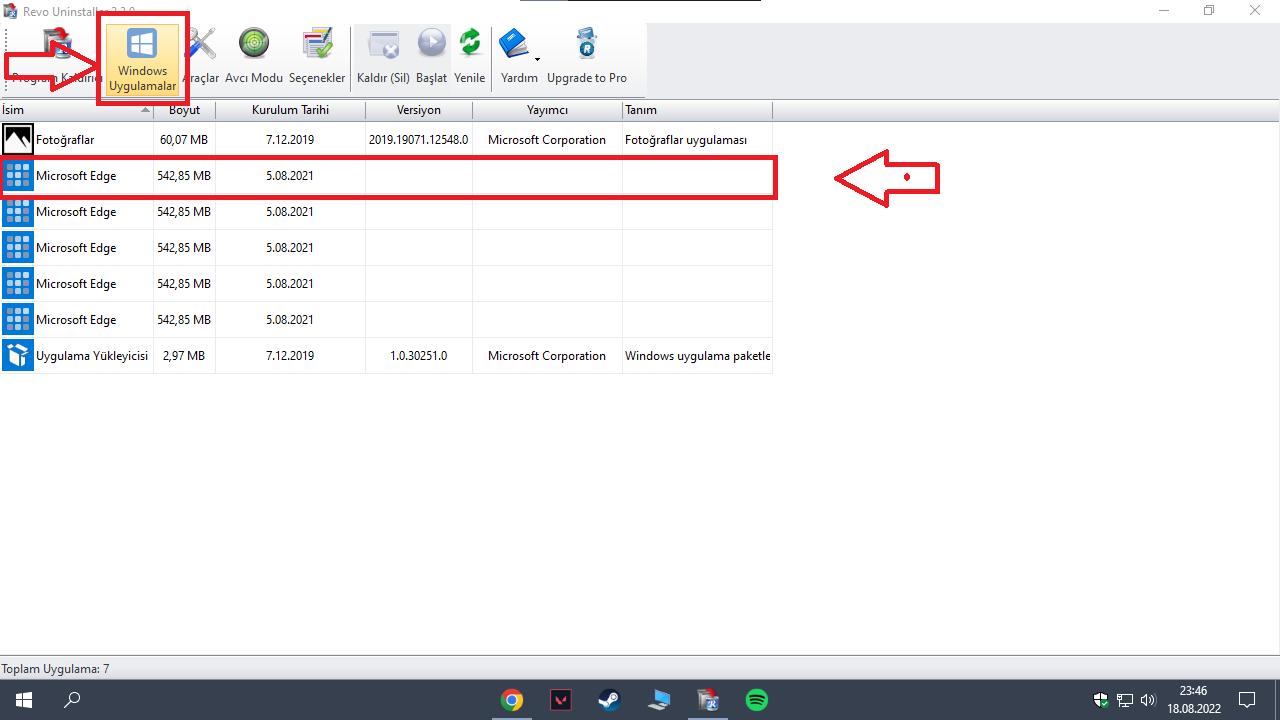
Task: Open the computer monitor taskbar app
Action: (659, 700)
